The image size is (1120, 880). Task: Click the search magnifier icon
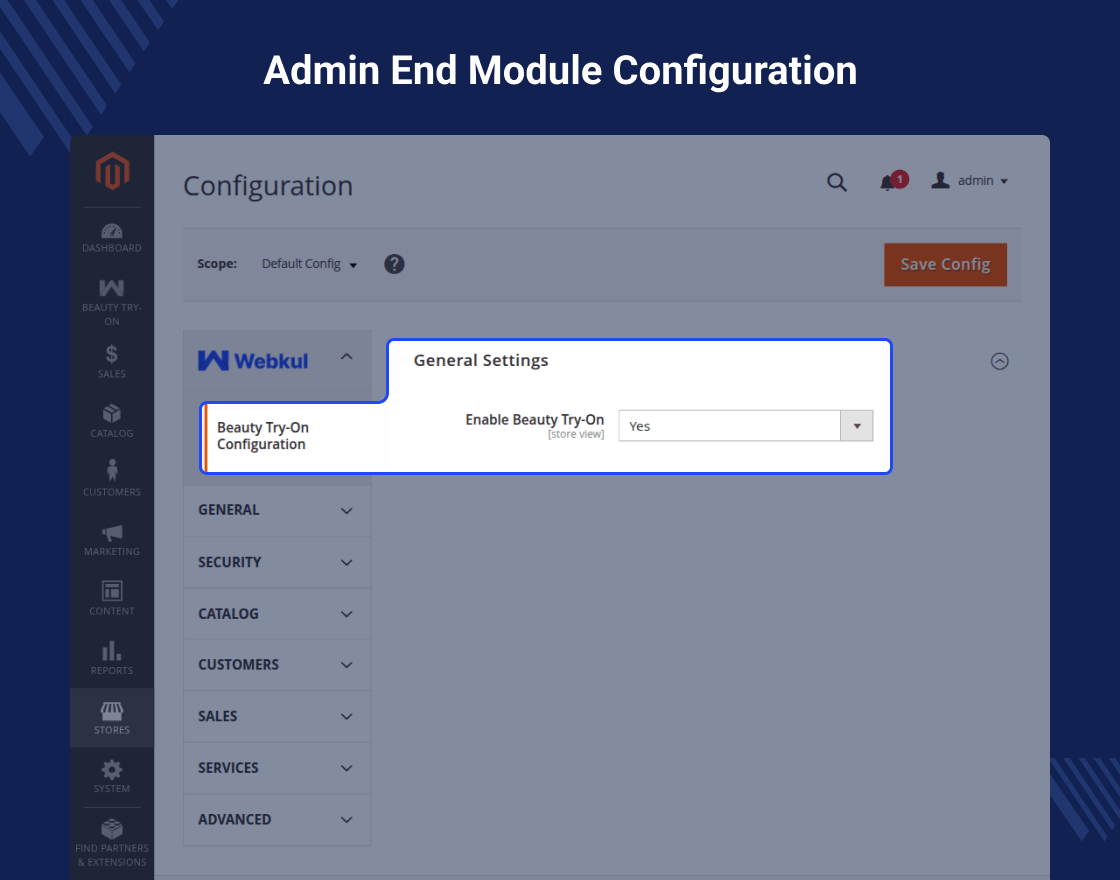tap(837, 182)
